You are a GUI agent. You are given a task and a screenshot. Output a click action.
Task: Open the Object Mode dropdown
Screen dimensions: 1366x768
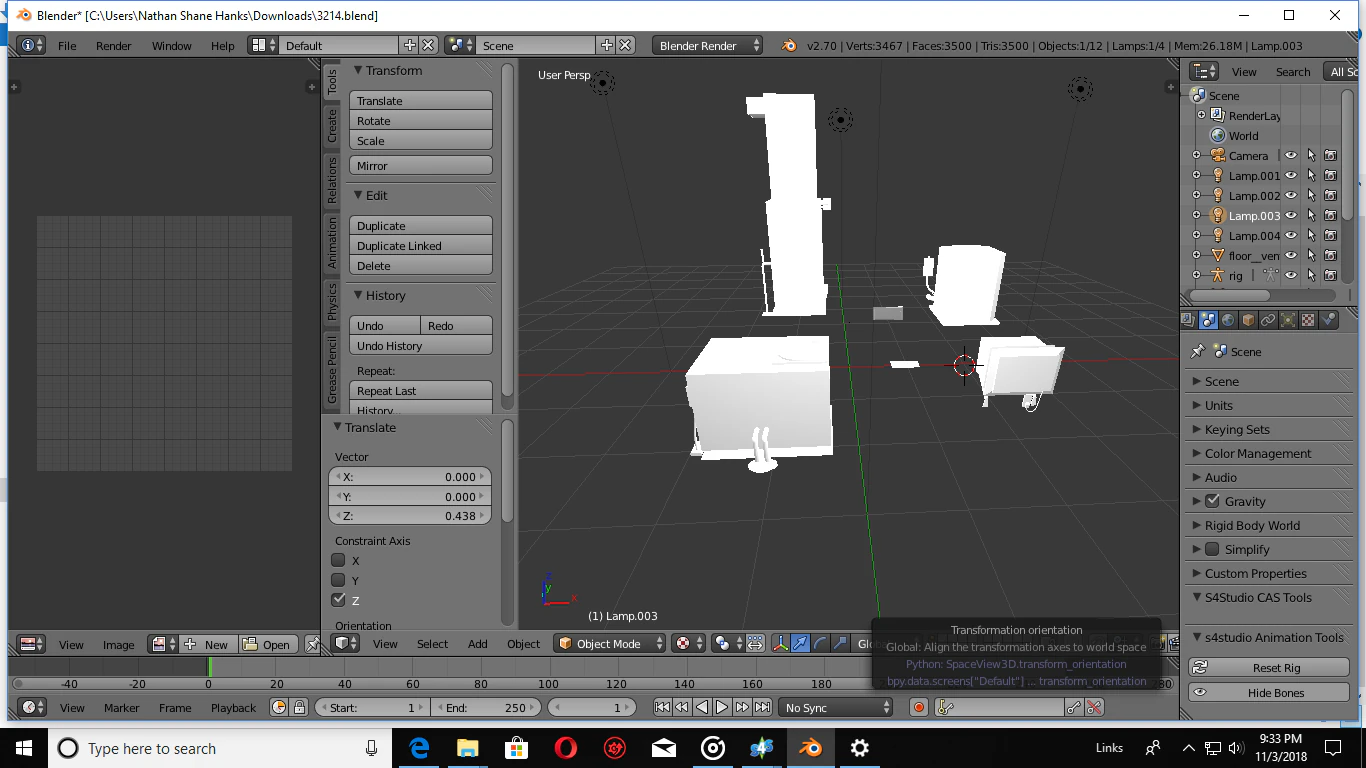pos(610,644)
